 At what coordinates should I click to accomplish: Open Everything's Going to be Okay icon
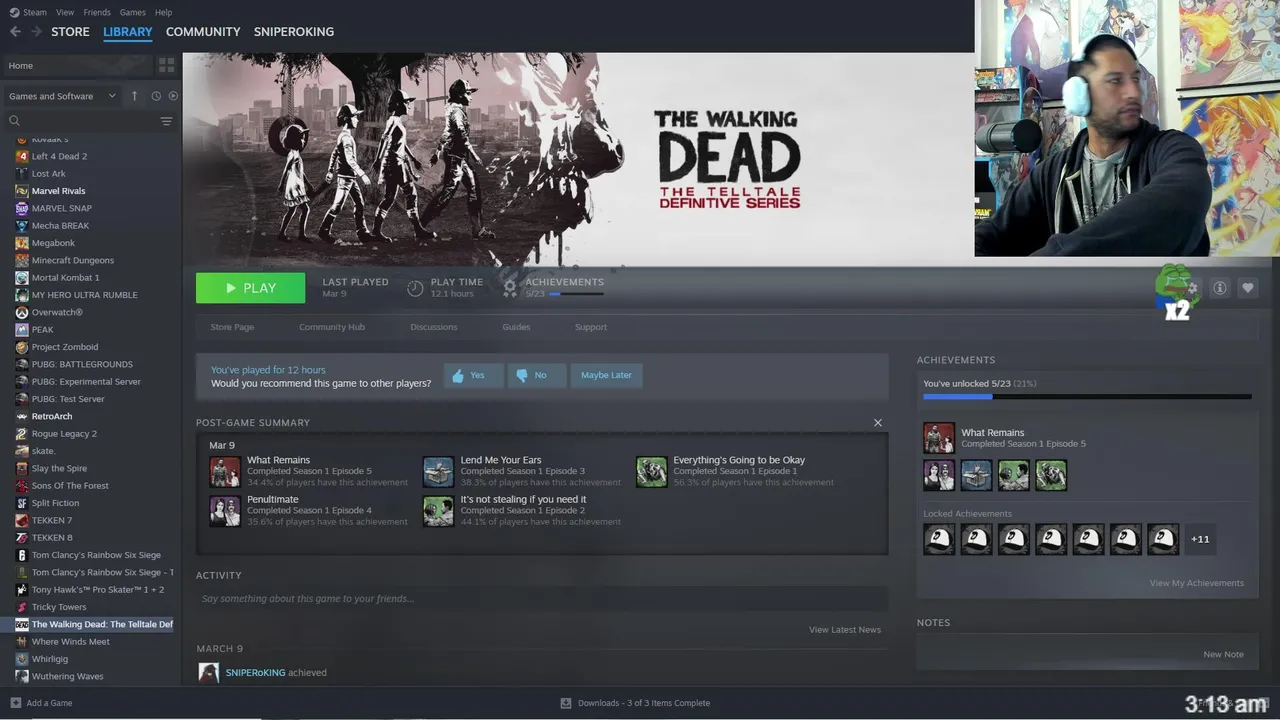click(651, 472)
